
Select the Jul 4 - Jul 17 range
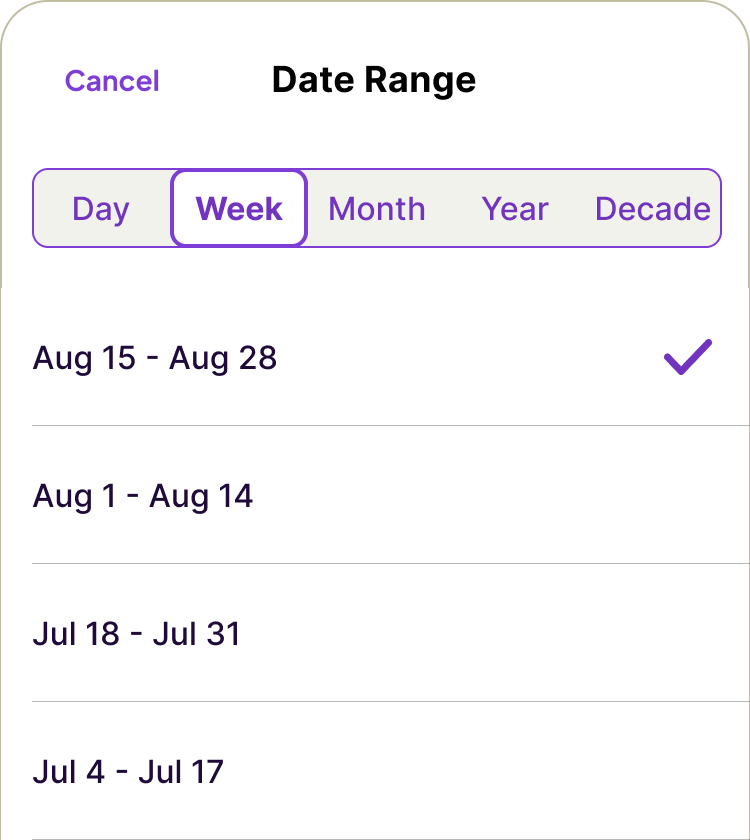(375, 772)
